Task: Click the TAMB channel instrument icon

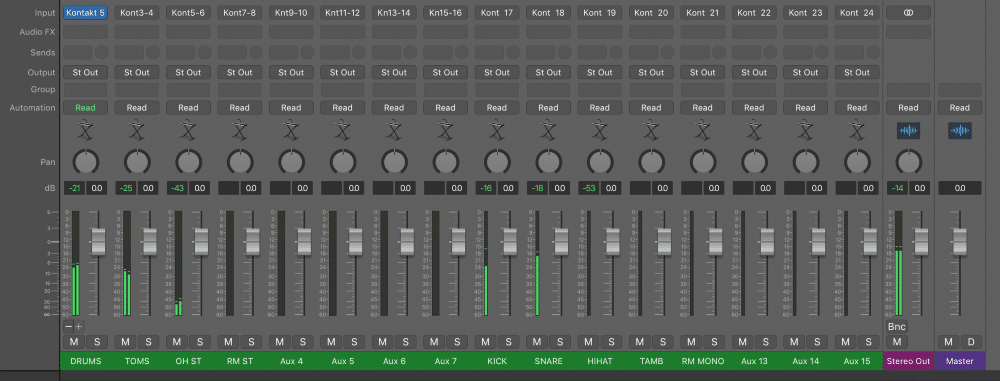Action: click(x=651, y=131)
